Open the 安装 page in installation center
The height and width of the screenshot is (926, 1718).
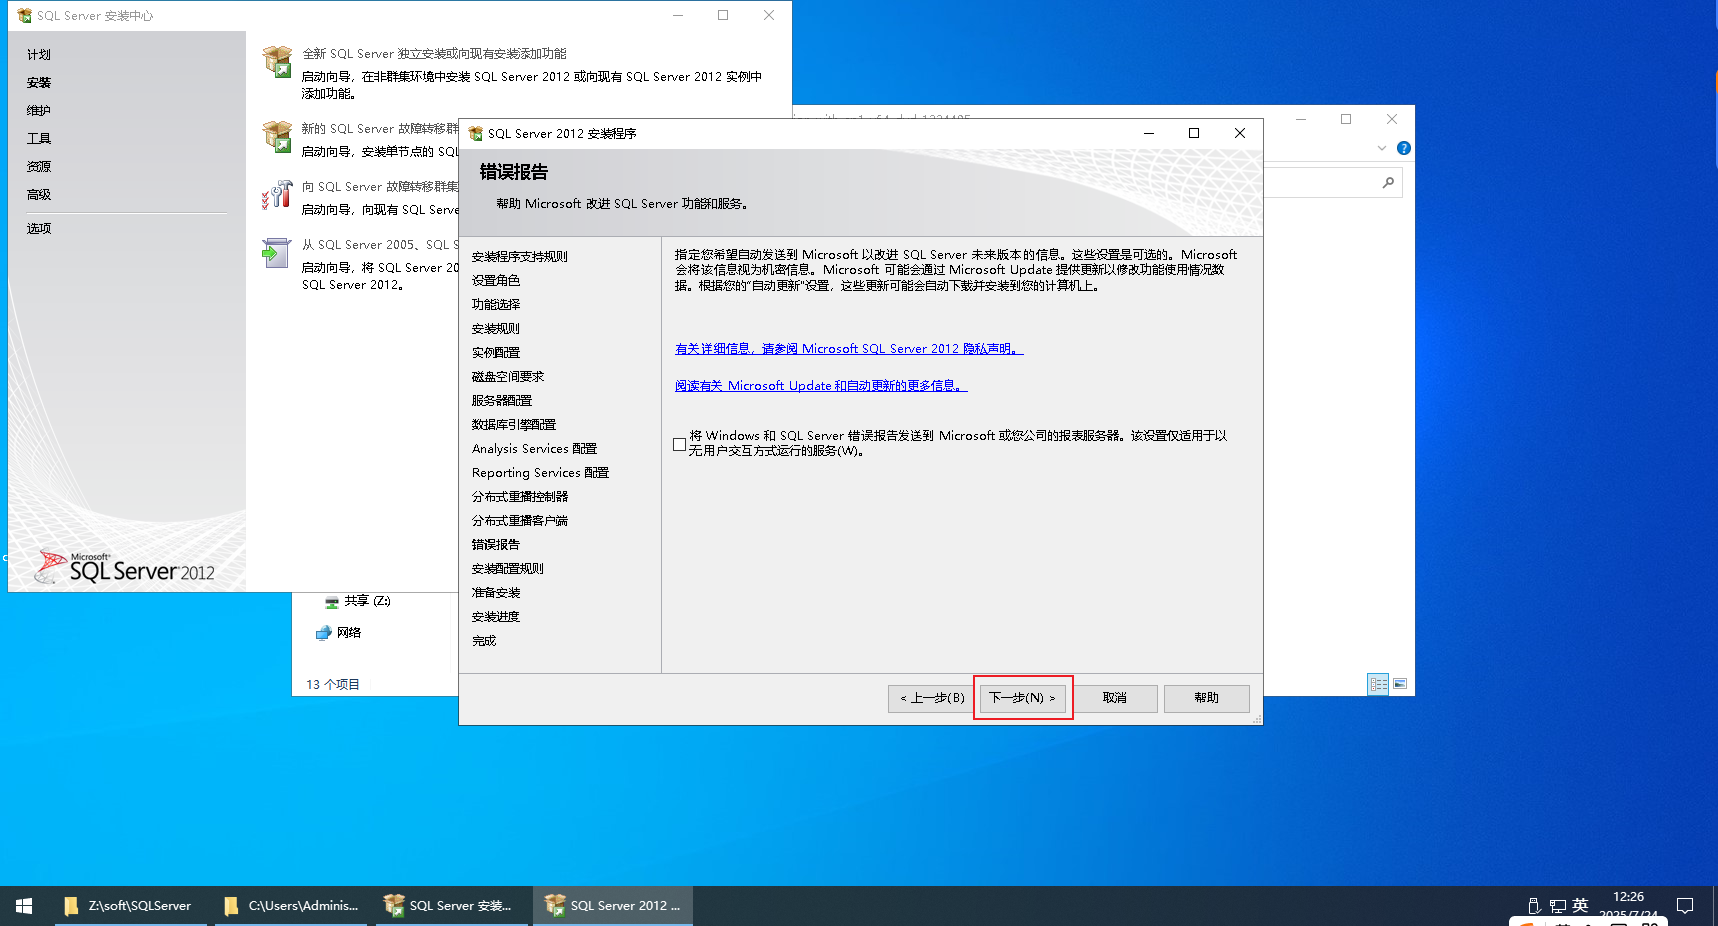(x=39, y=83)
